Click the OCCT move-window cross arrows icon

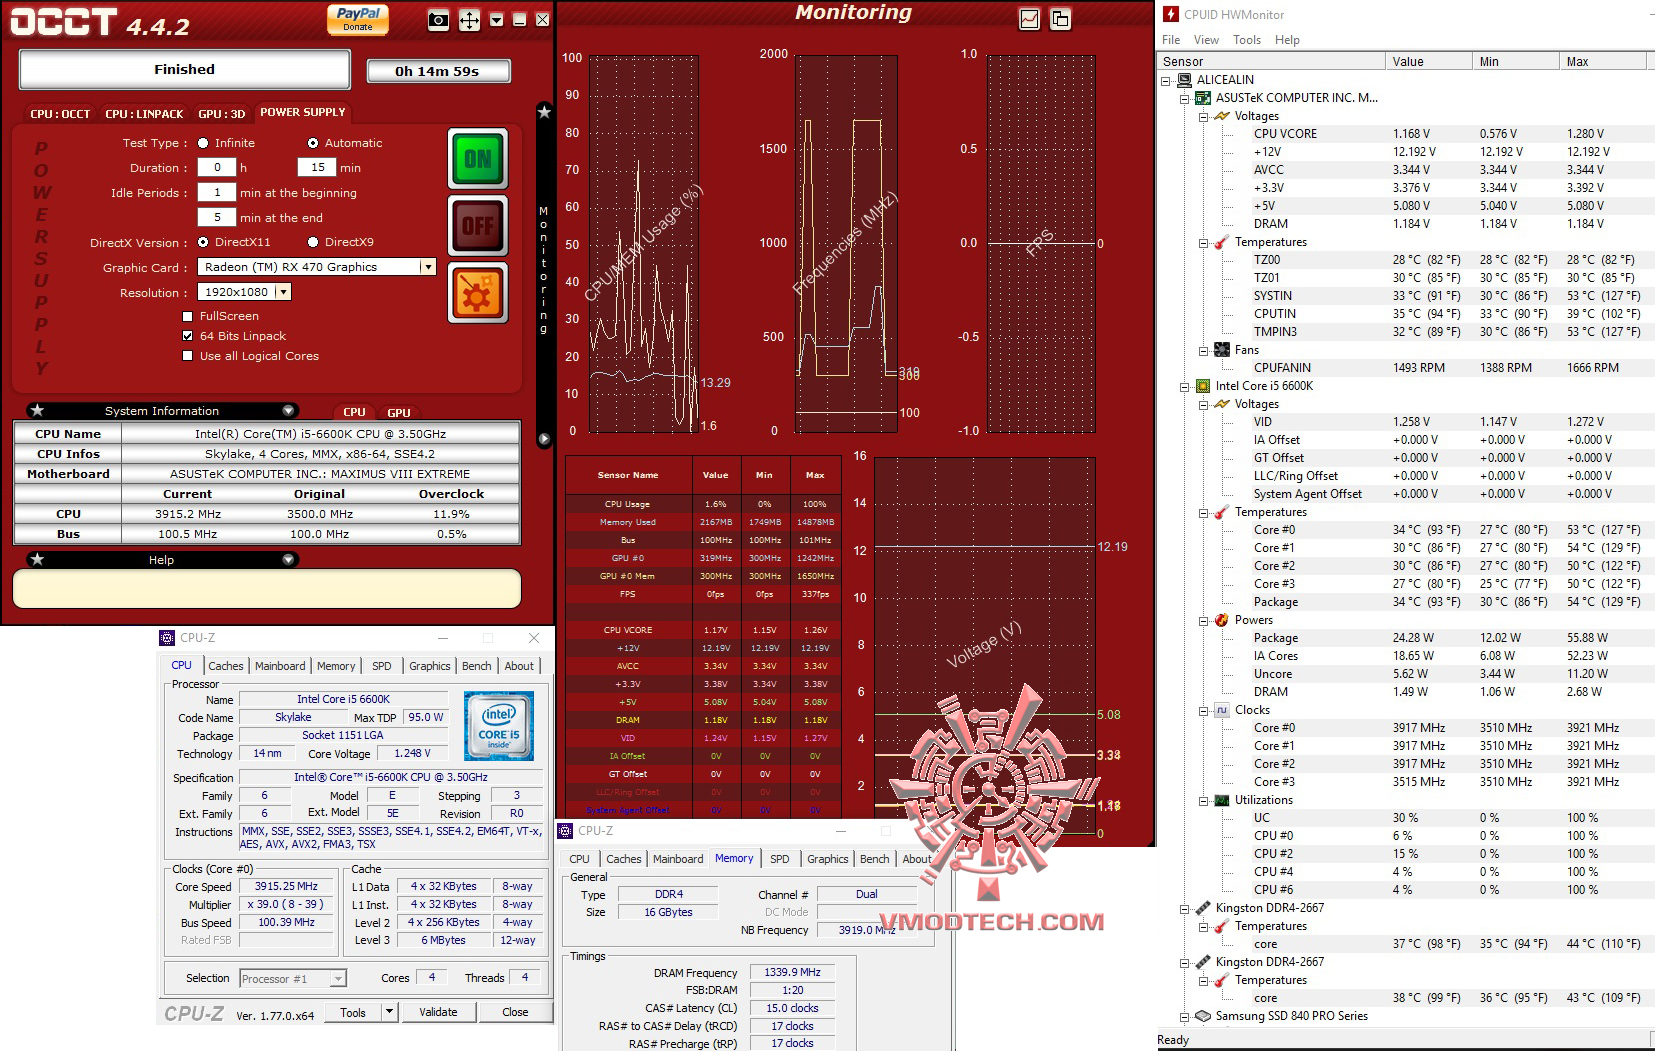pos(469,20)
